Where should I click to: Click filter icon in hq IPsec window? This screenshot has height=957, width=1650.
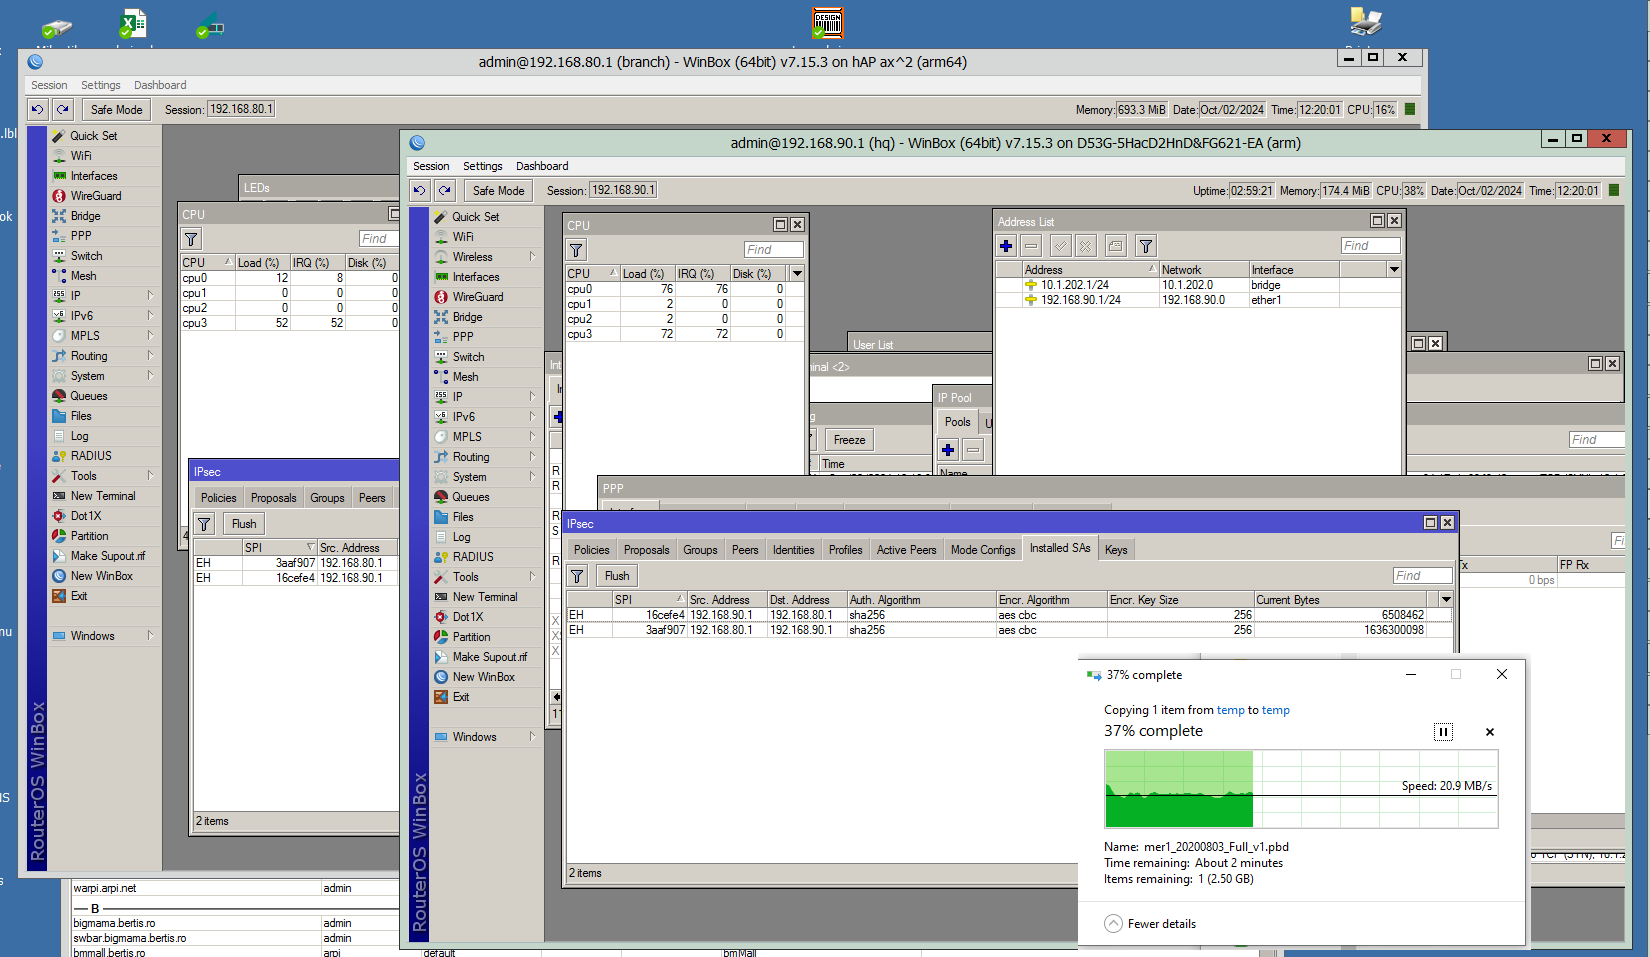click(577, 575)
